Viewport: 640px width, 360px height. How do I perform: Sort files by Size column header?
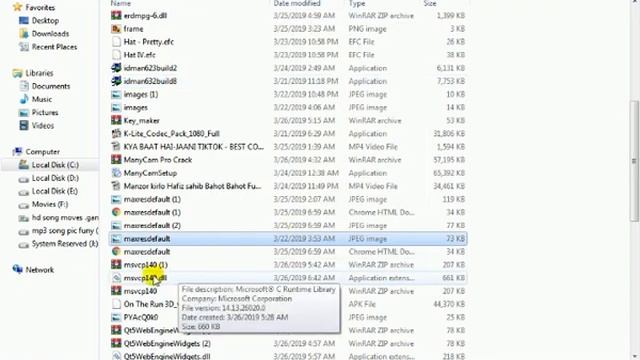tap(430, 3)
